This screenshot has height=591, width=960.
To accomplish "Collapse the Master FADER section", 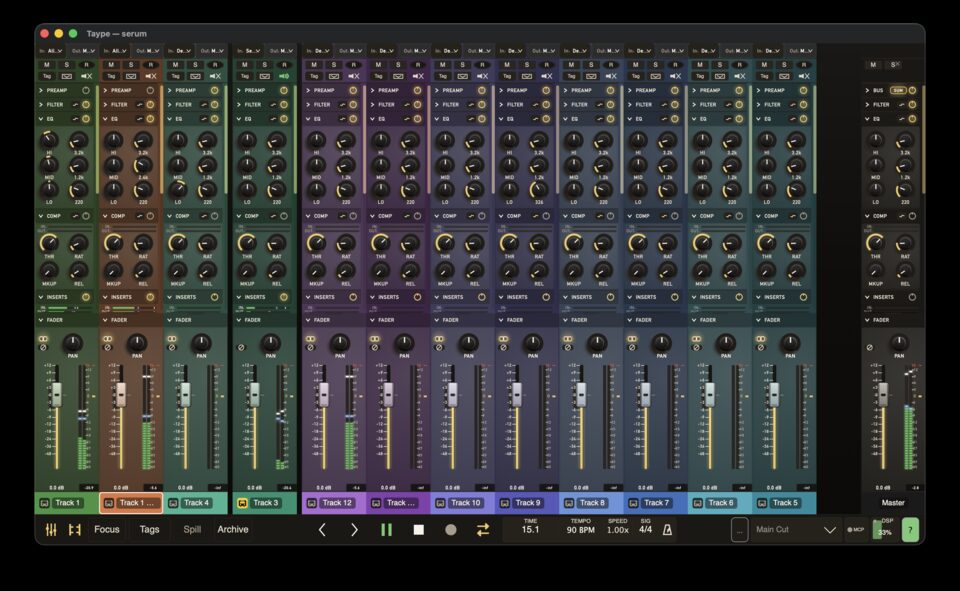I will [x=868, y=320].
